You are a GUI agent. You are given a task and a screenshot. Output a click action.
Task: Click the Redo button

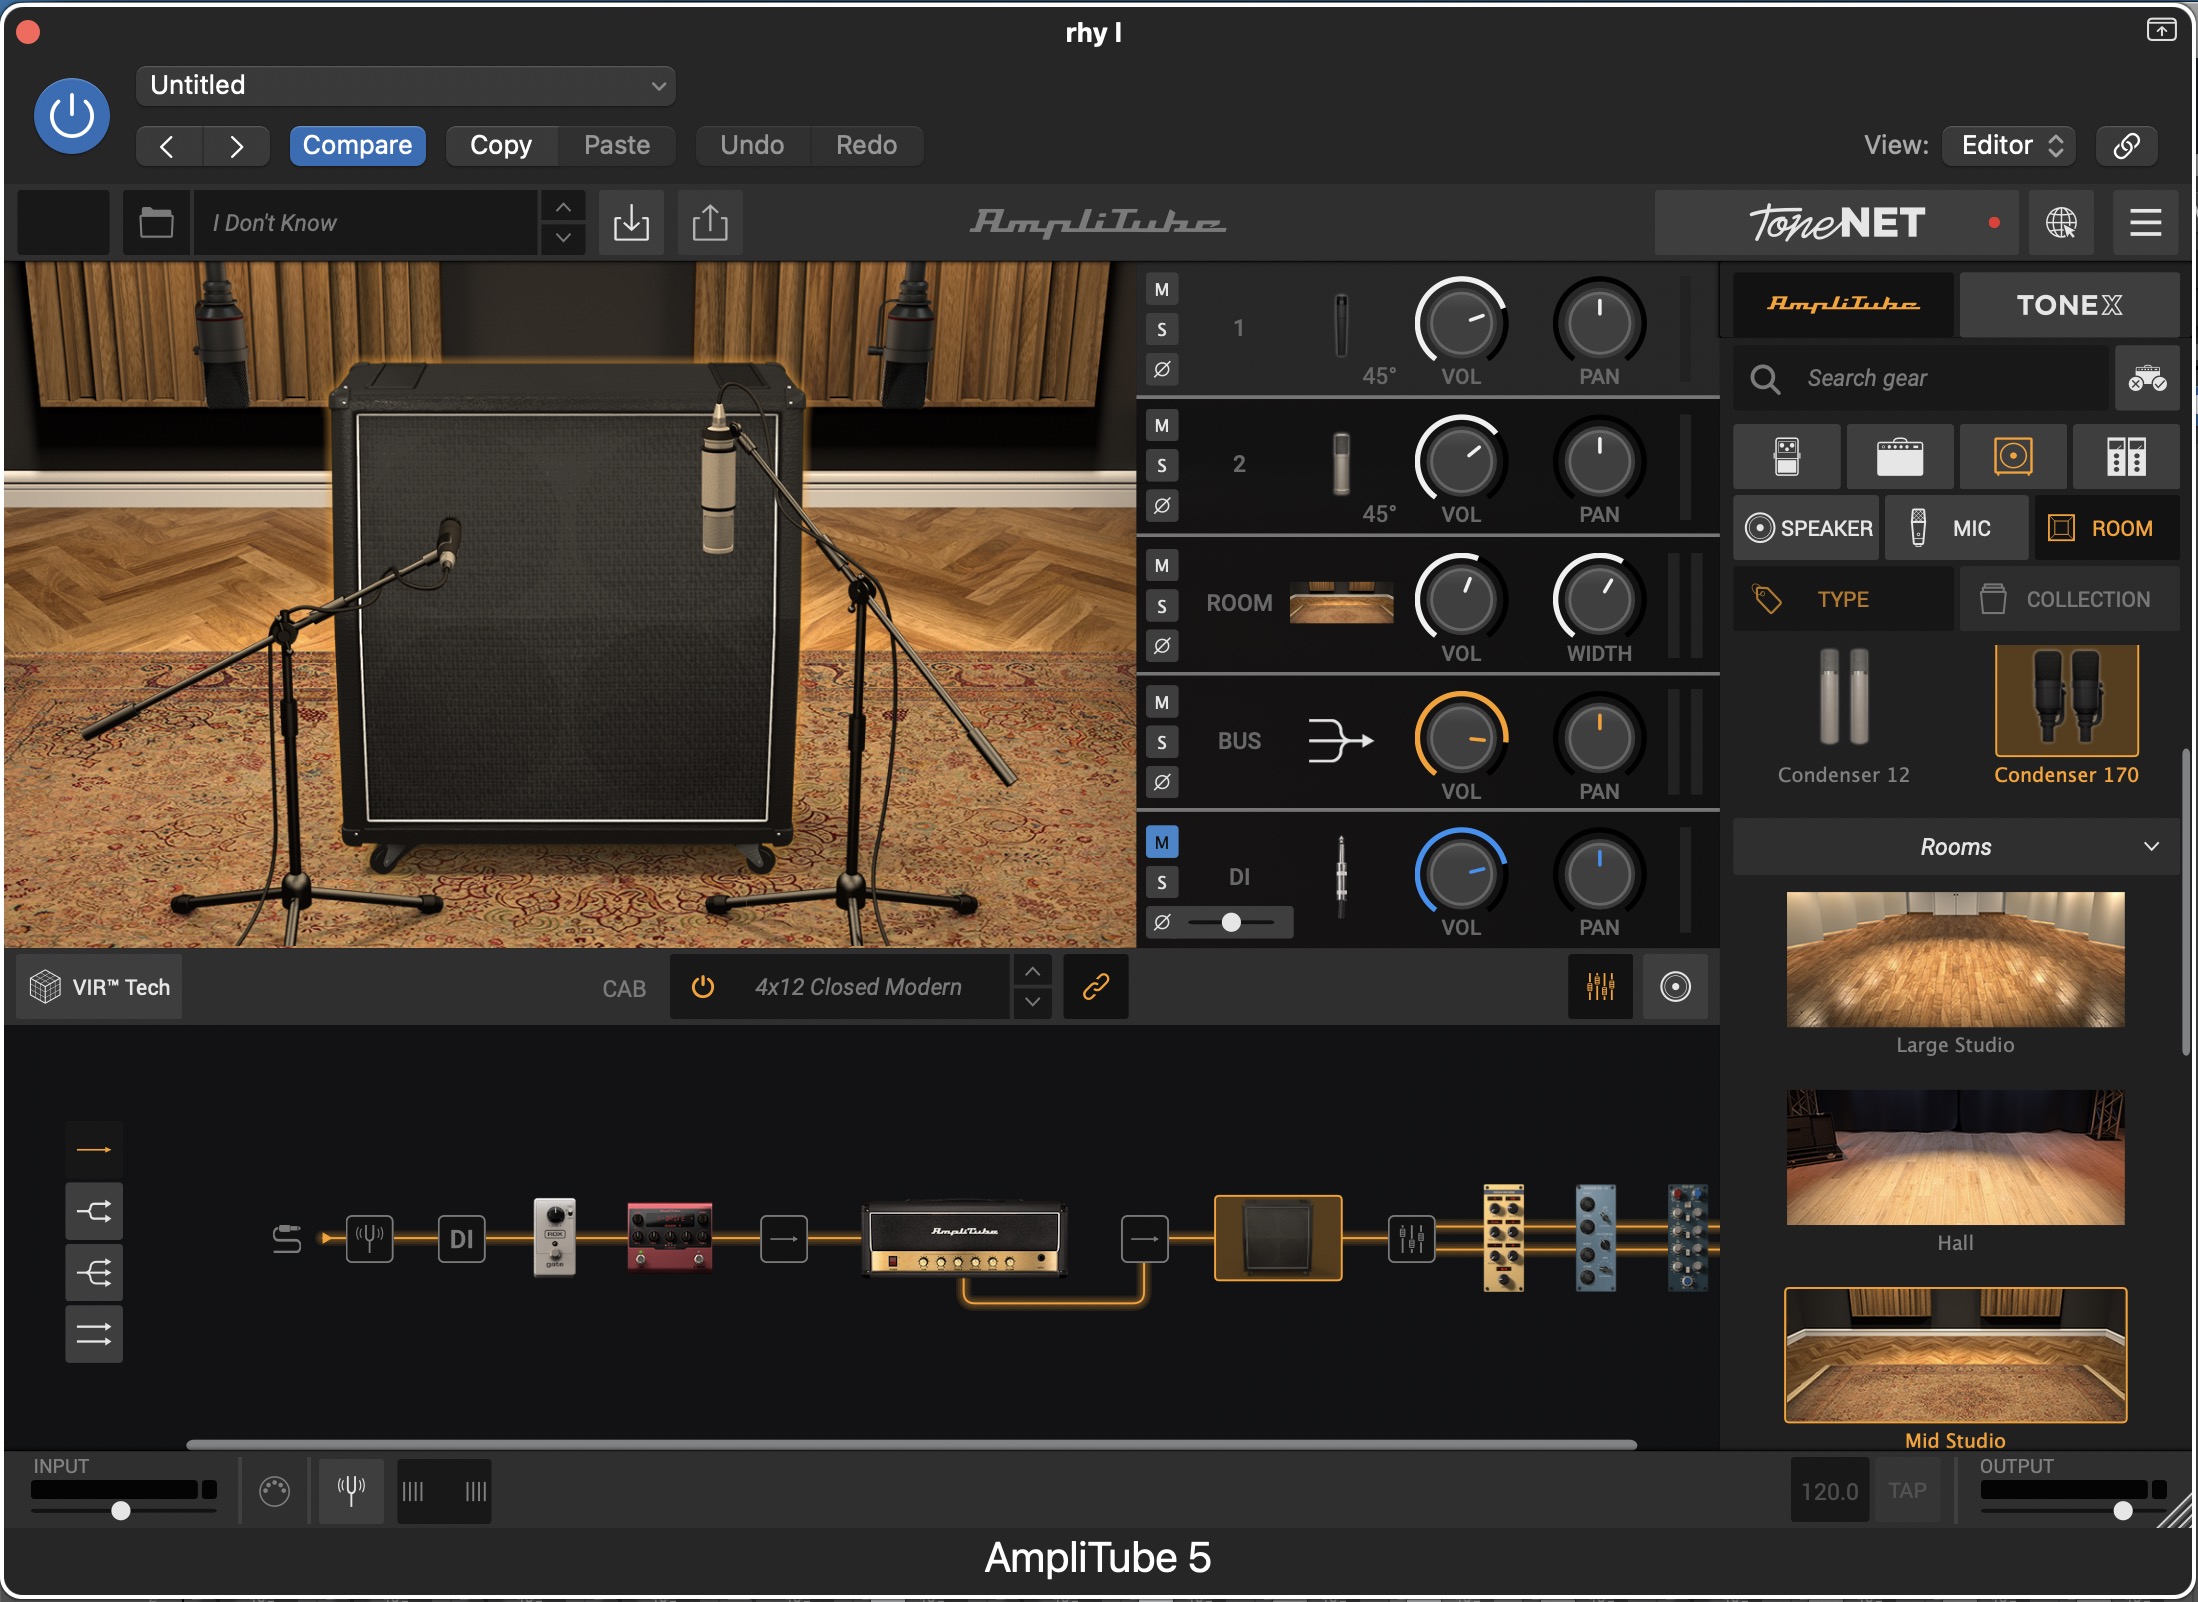(866, 146)
